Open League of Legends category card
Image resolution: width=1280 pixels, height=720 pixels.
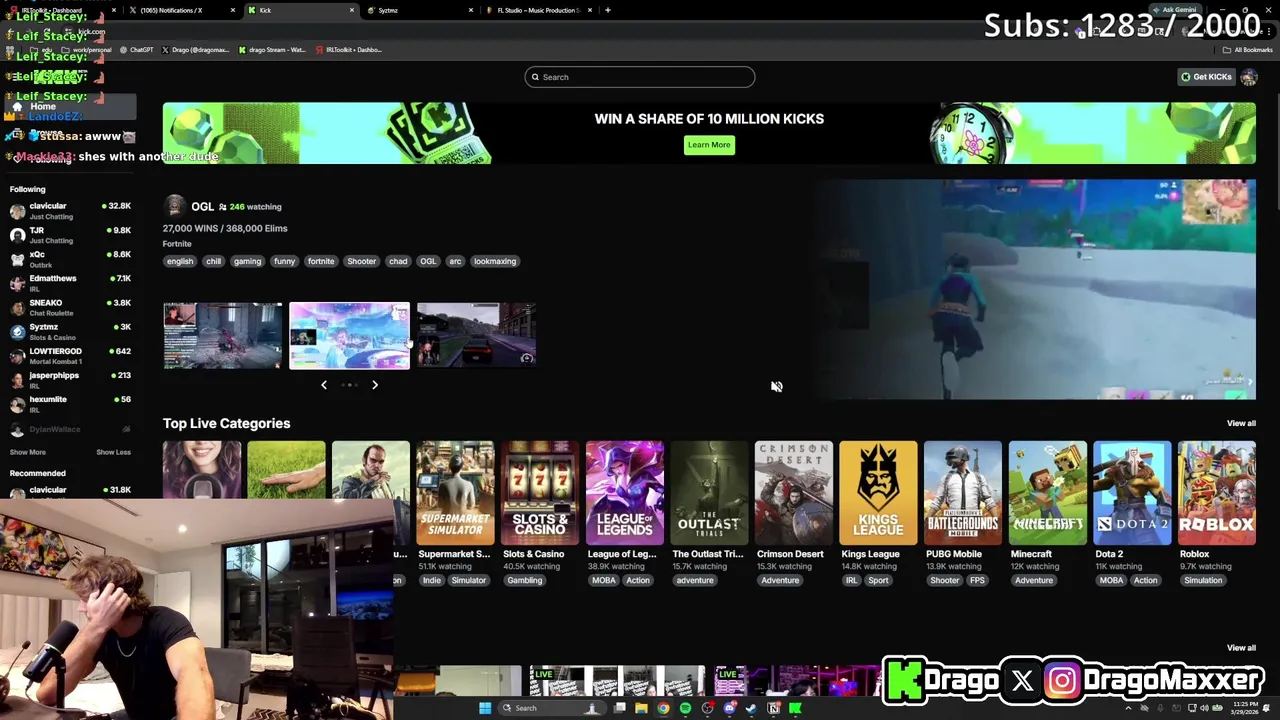tap(624, 493)
